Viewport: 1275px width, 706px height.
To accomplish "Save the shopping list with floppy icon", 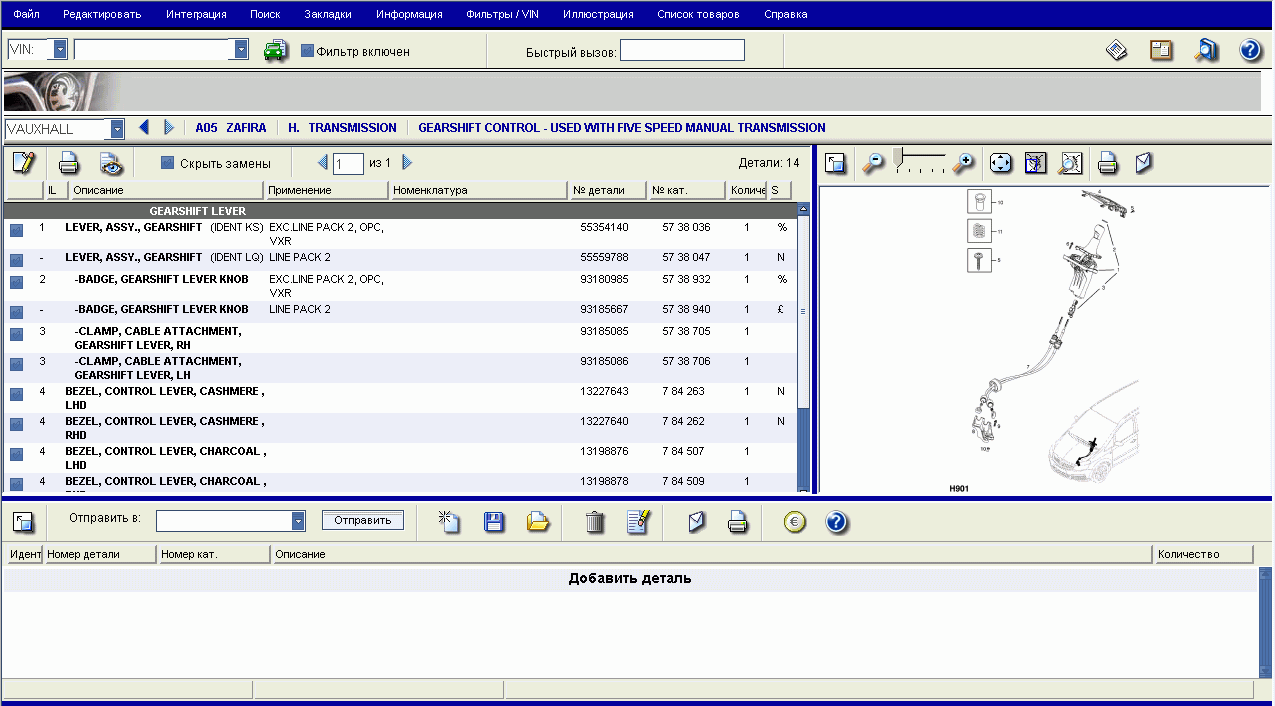I will coord(494,521).
